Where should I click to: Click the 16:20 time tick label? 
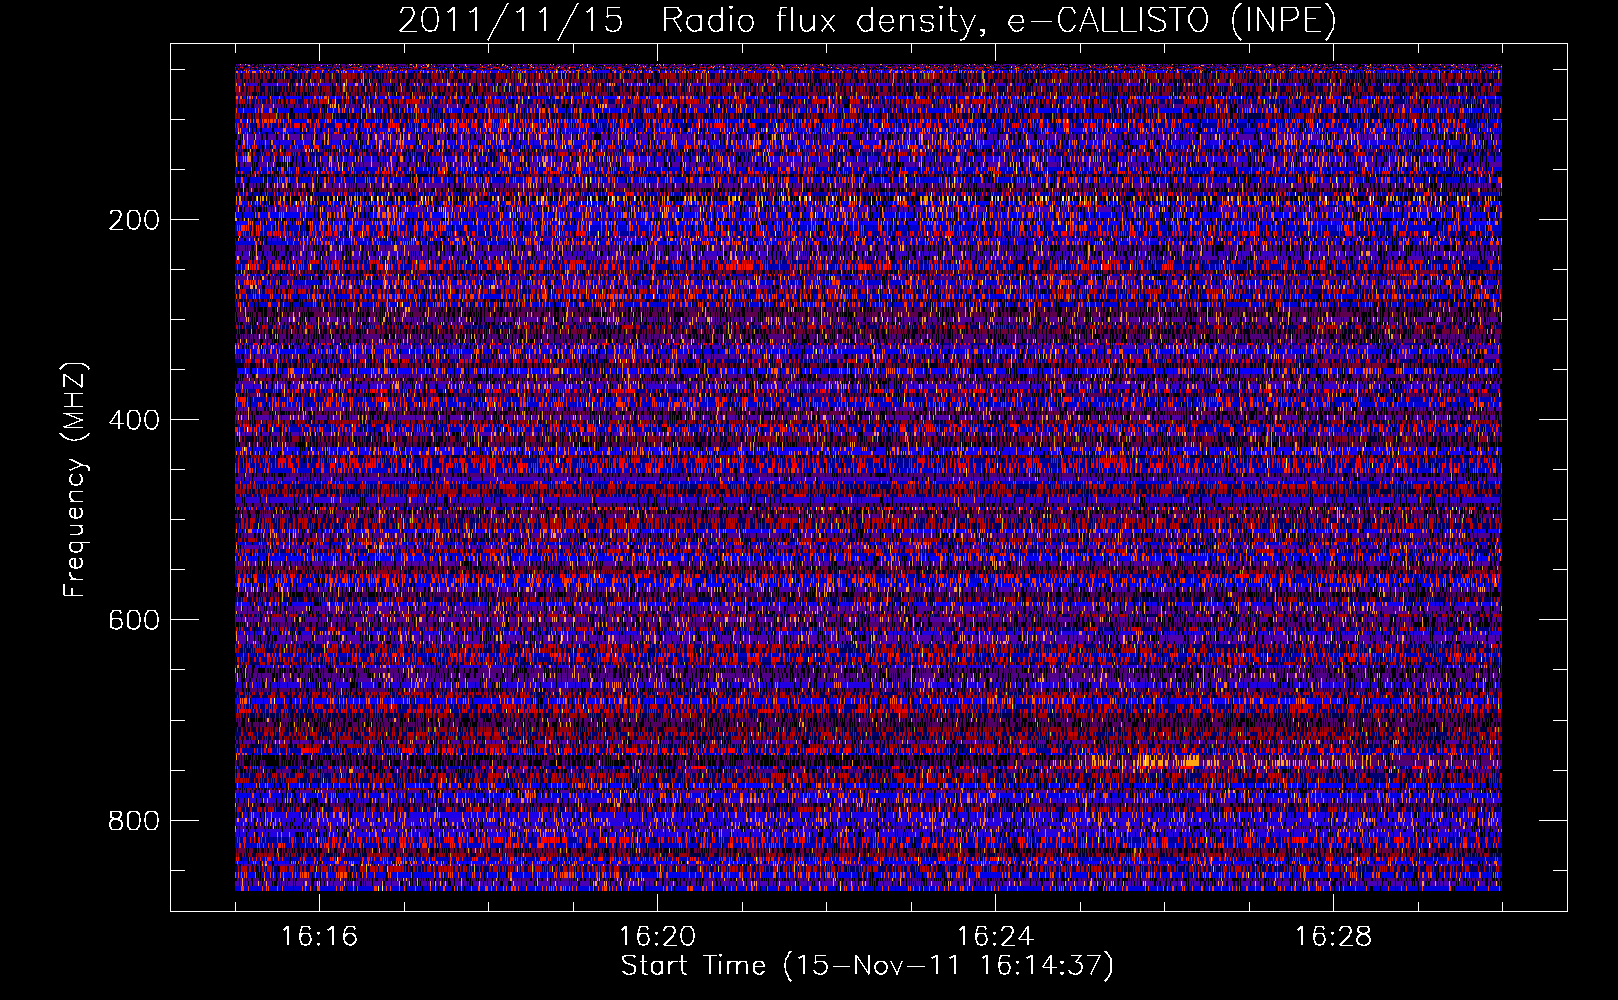point(657,937)
